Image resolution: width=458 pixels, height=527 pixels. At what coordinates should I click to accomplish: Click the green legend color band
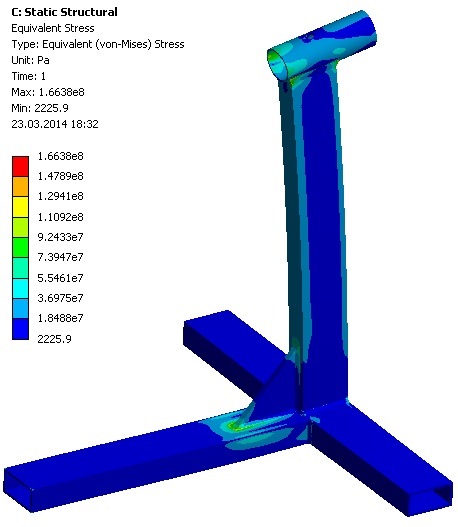click(20, 248)
